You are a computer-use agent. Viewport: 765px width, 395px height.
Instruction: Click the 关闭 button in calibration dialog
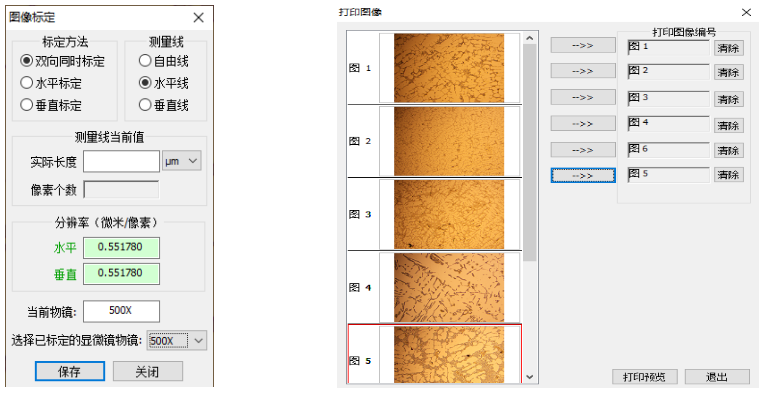click(148, 372)
